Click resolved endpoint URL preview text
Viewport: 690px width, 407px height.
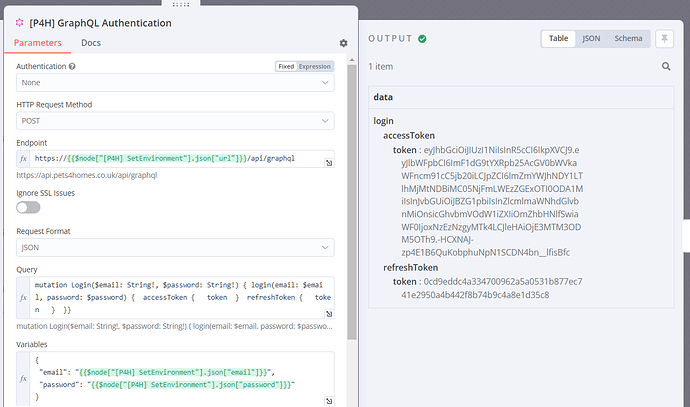(87, 175)
